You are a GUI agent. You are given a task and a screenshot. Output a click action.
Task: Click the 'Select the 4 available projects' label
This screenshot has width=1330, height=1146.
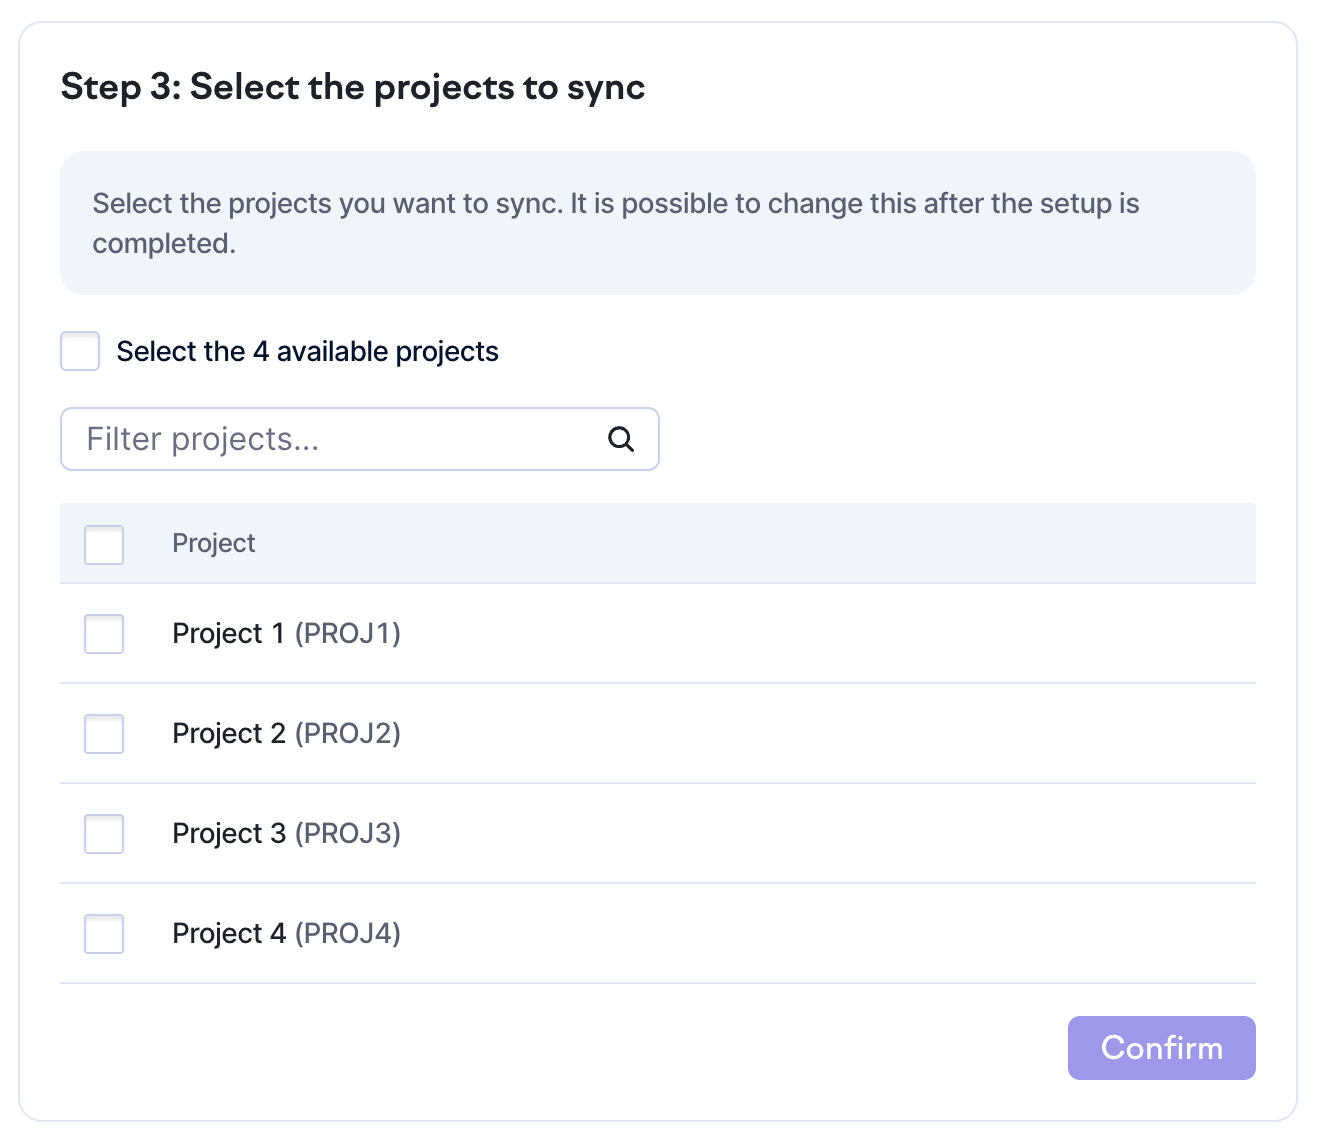click(307, 352)
